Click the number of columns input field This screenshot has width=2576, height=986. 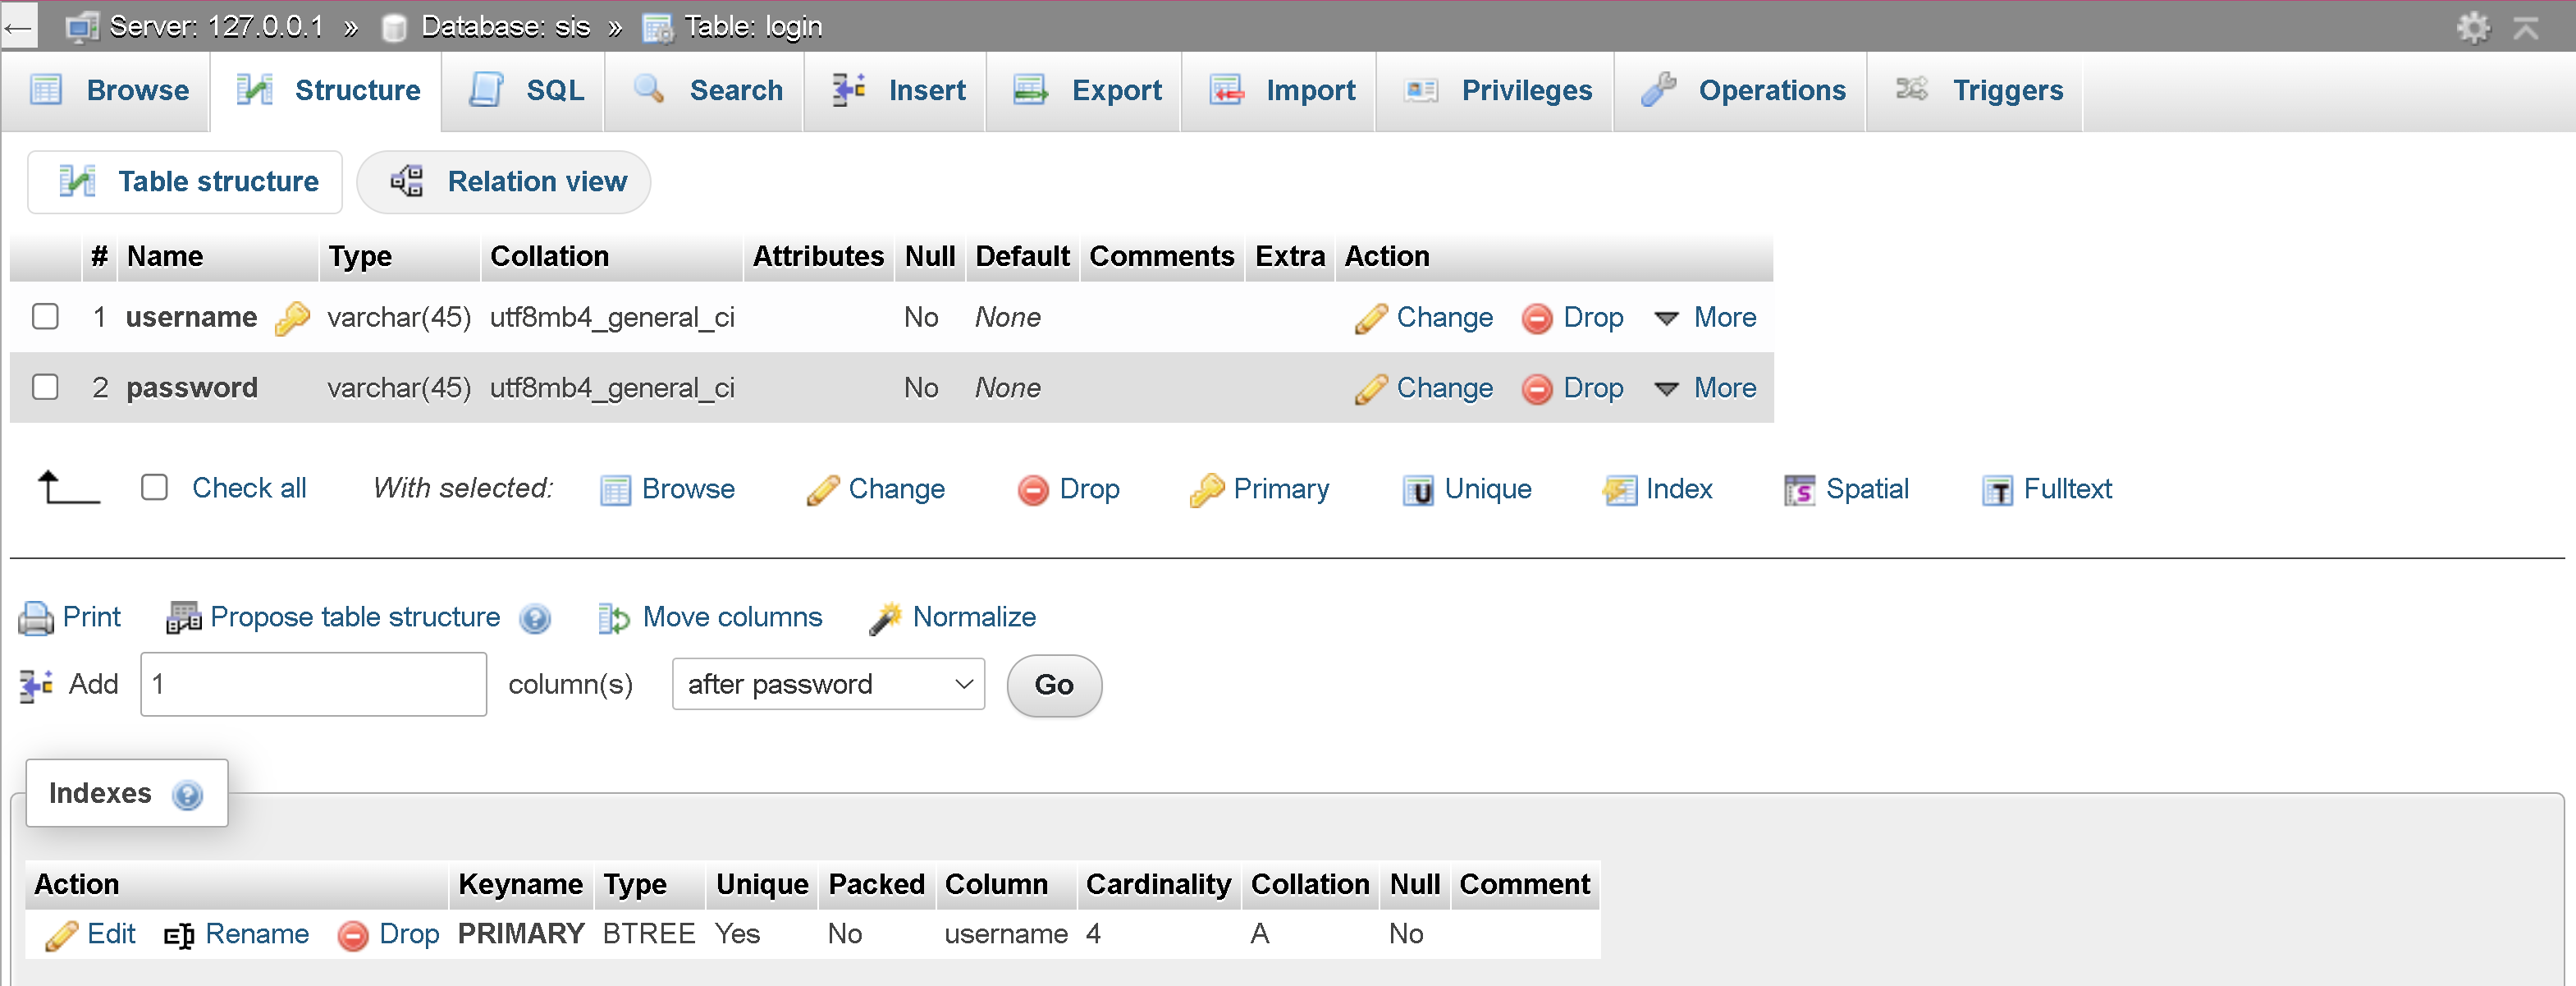coord(314,685)
